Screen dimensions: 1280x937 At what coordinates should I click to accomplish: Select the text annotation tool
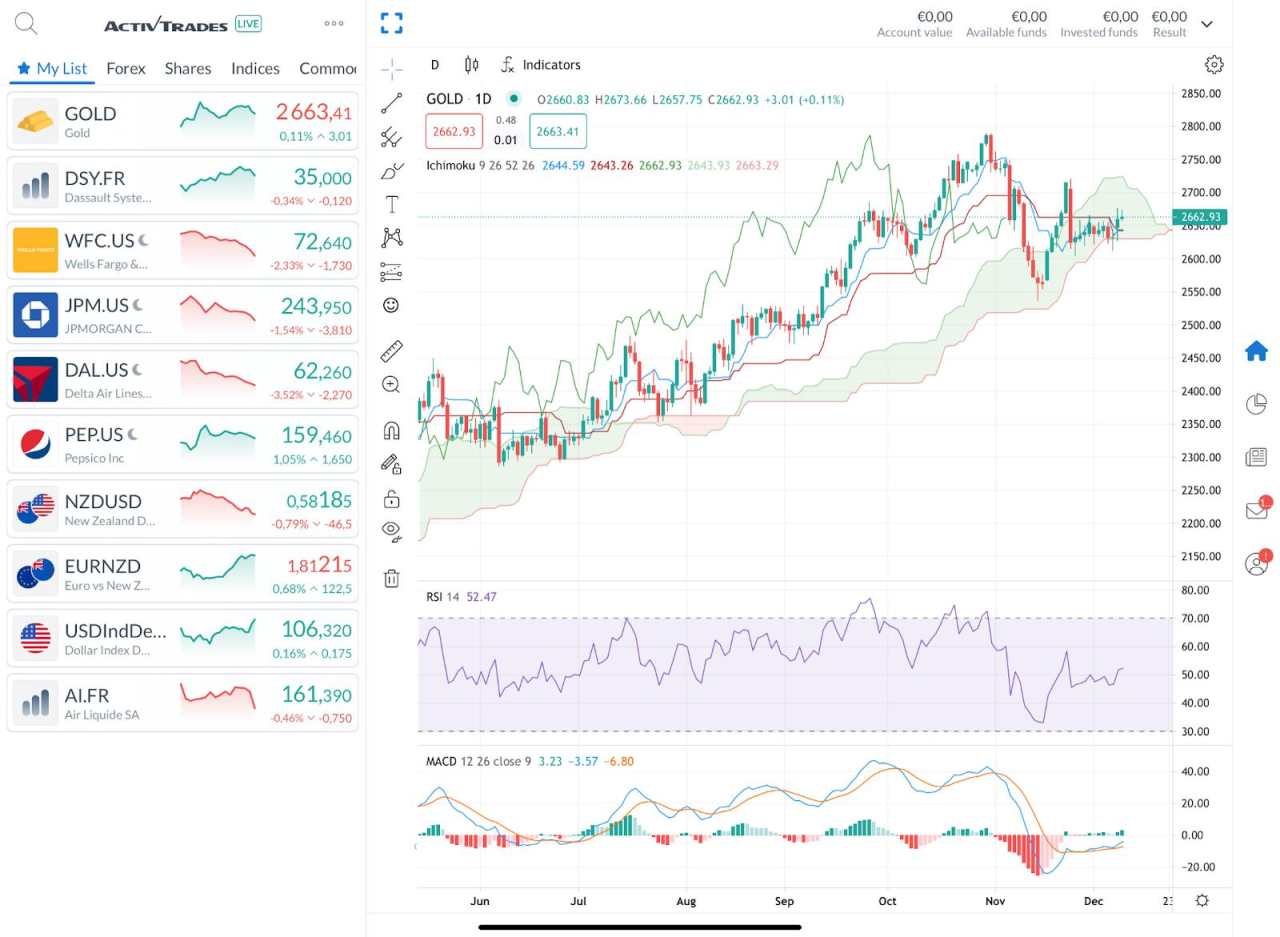coord(392,204)
